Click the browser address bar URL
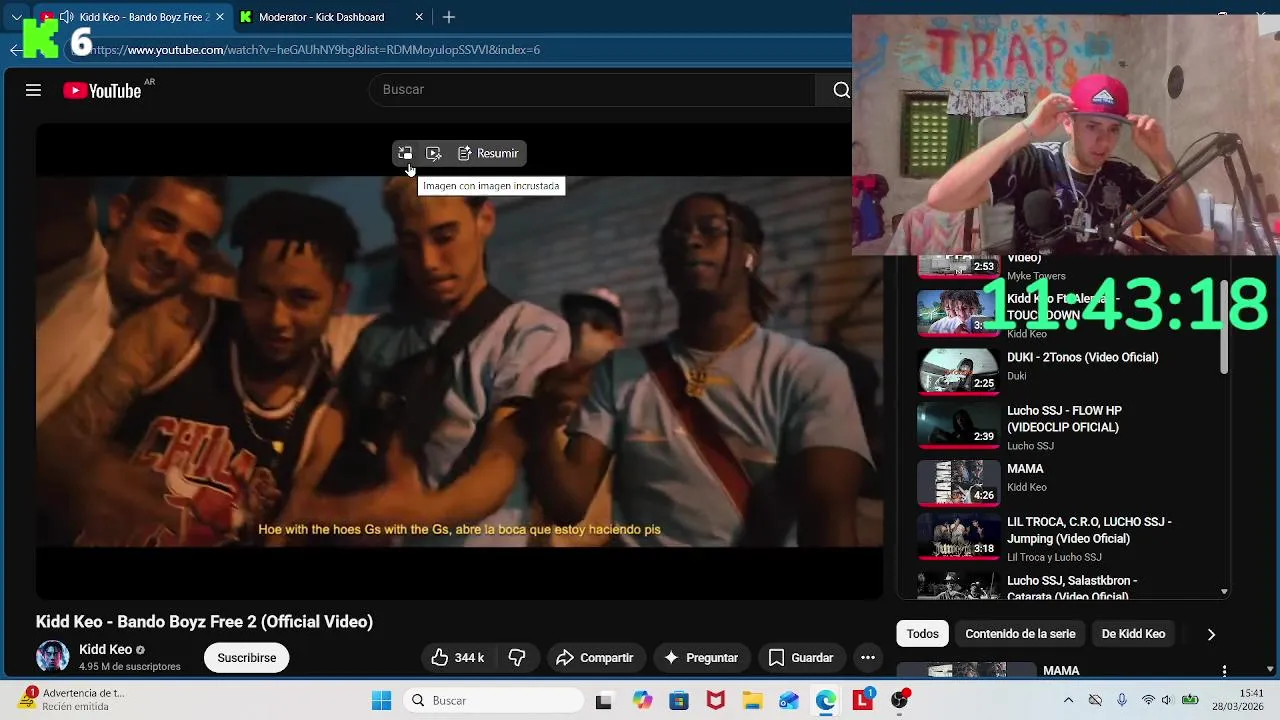The width and height of the screenshot is (1280, 720). pos(316,49)
